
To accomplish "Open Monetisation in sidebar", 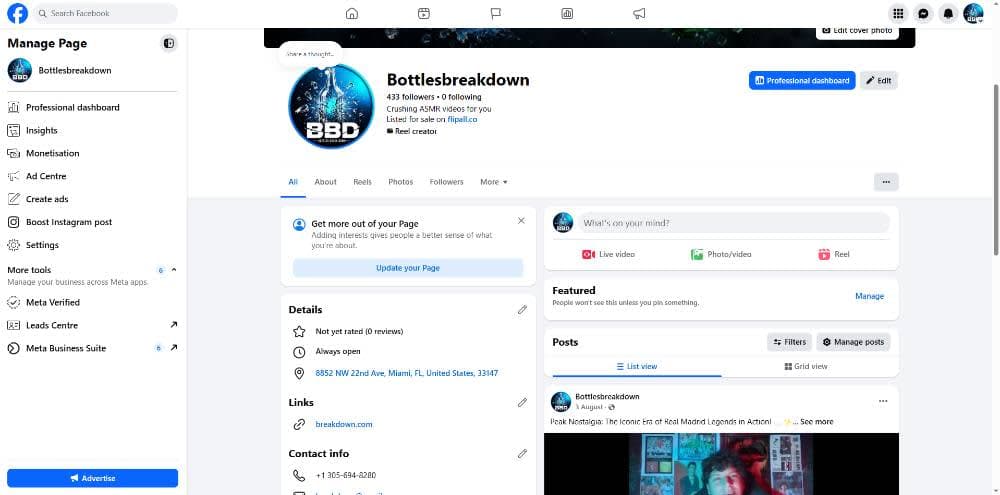I will pyautogui.click(x=92, y=154).
